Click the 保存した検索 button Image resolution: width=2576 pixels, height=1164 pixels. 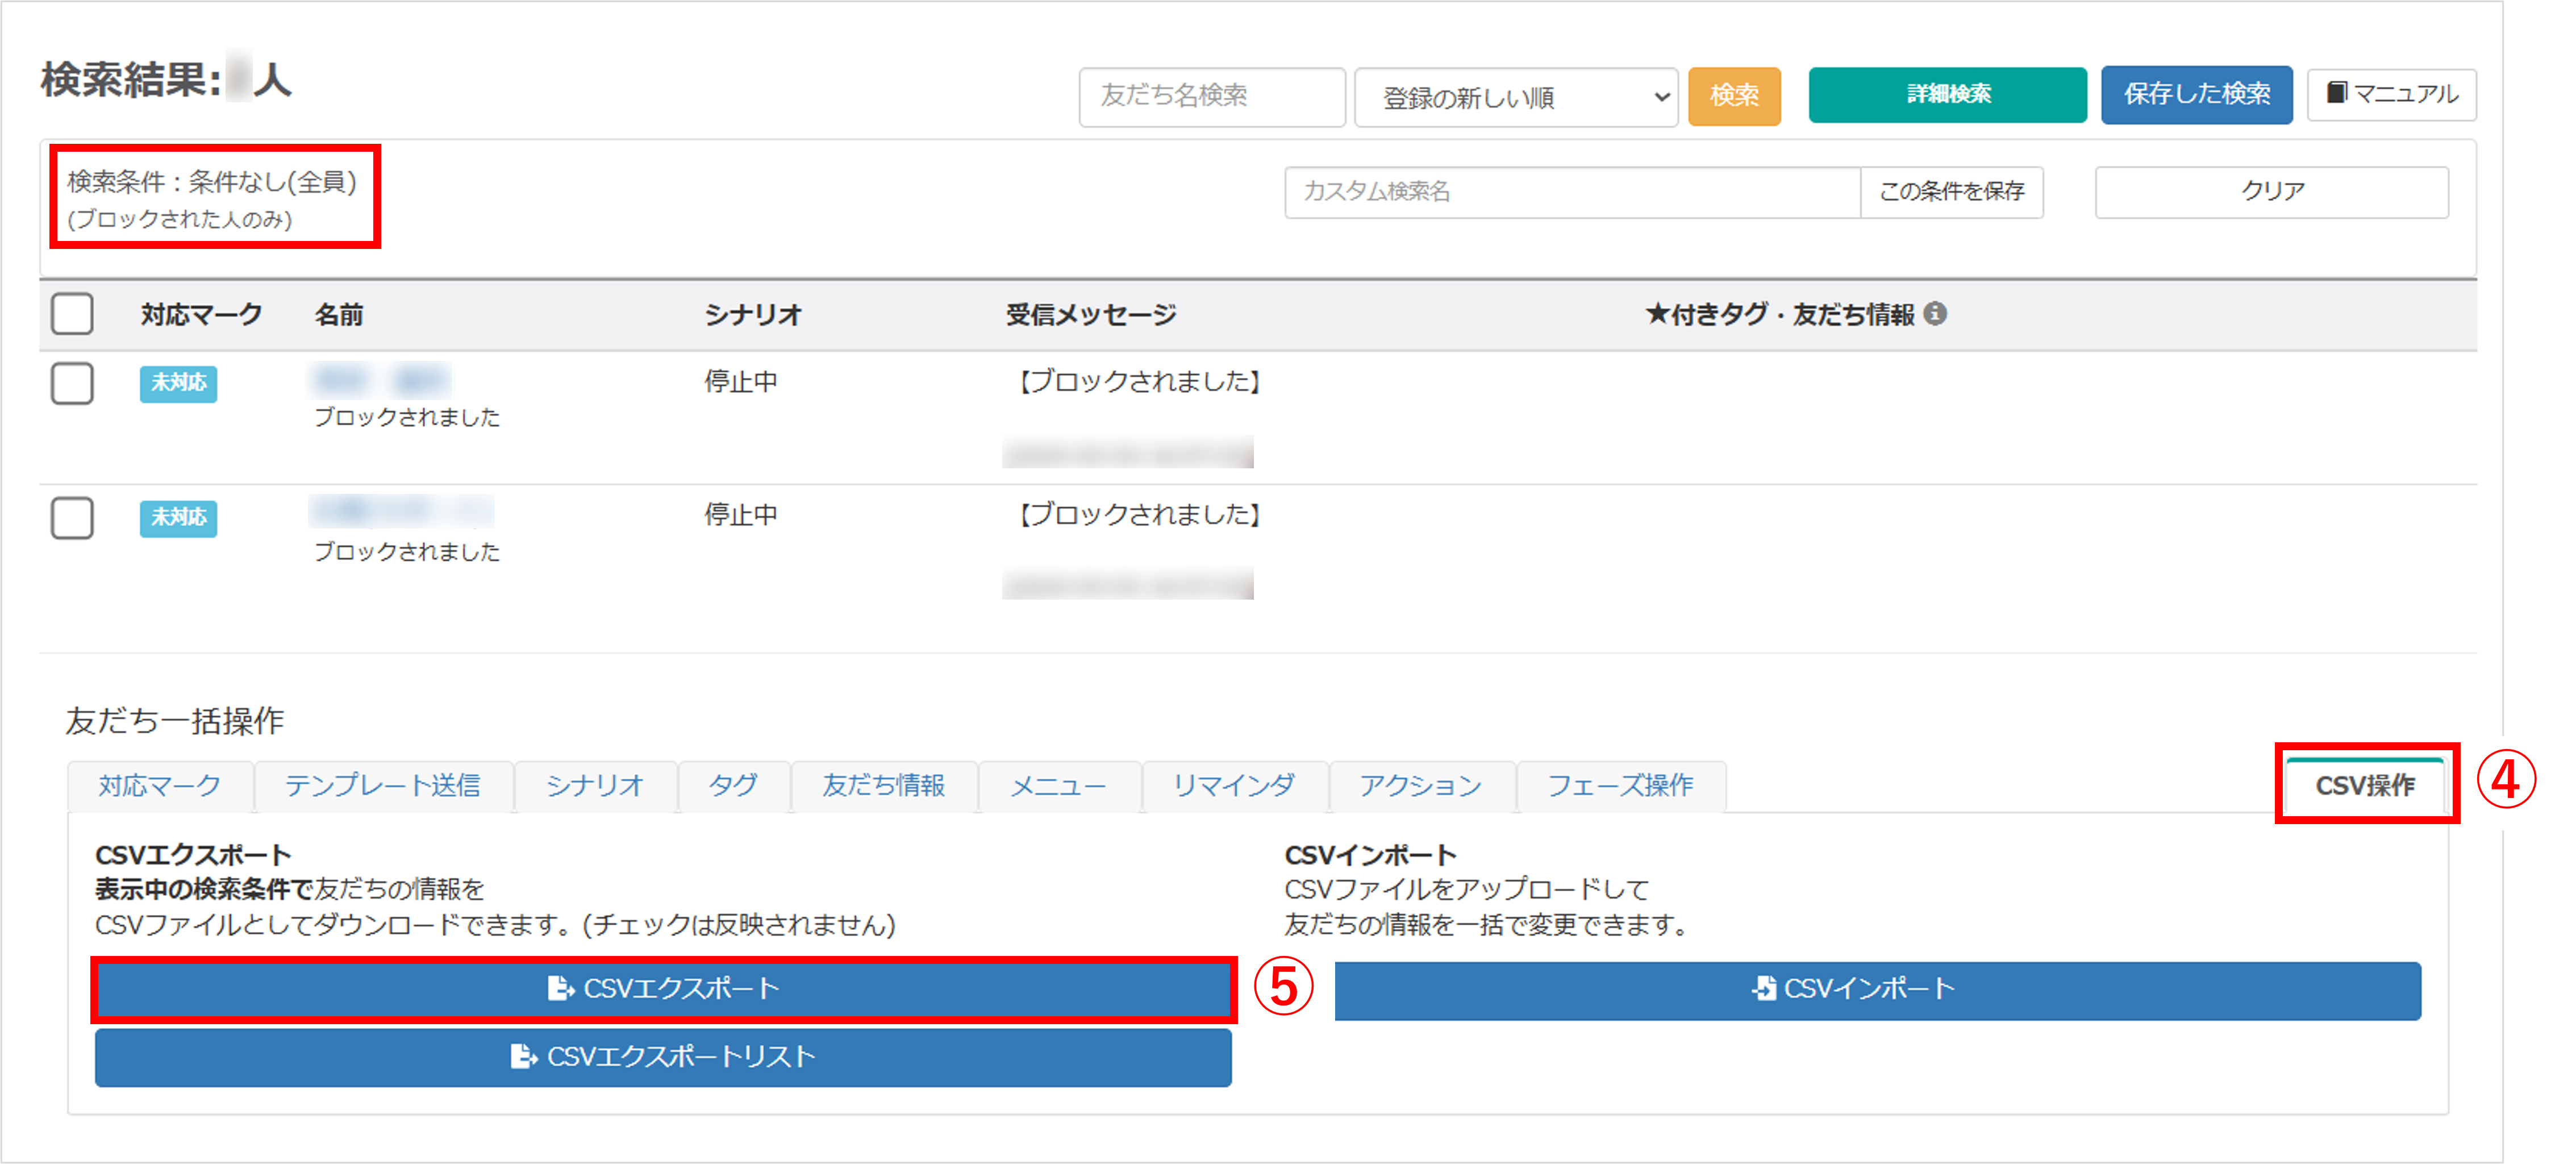pos(2196,95)
